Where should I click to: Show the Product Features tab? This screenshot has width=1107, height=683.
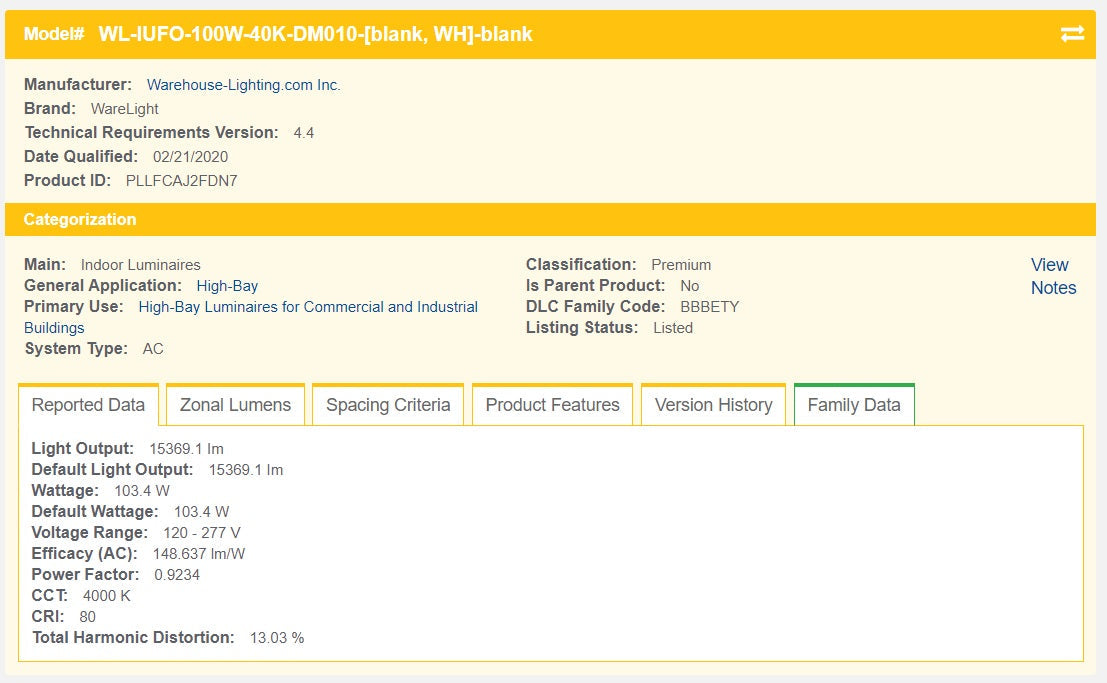pyautogui.click(x=552, y=405)
